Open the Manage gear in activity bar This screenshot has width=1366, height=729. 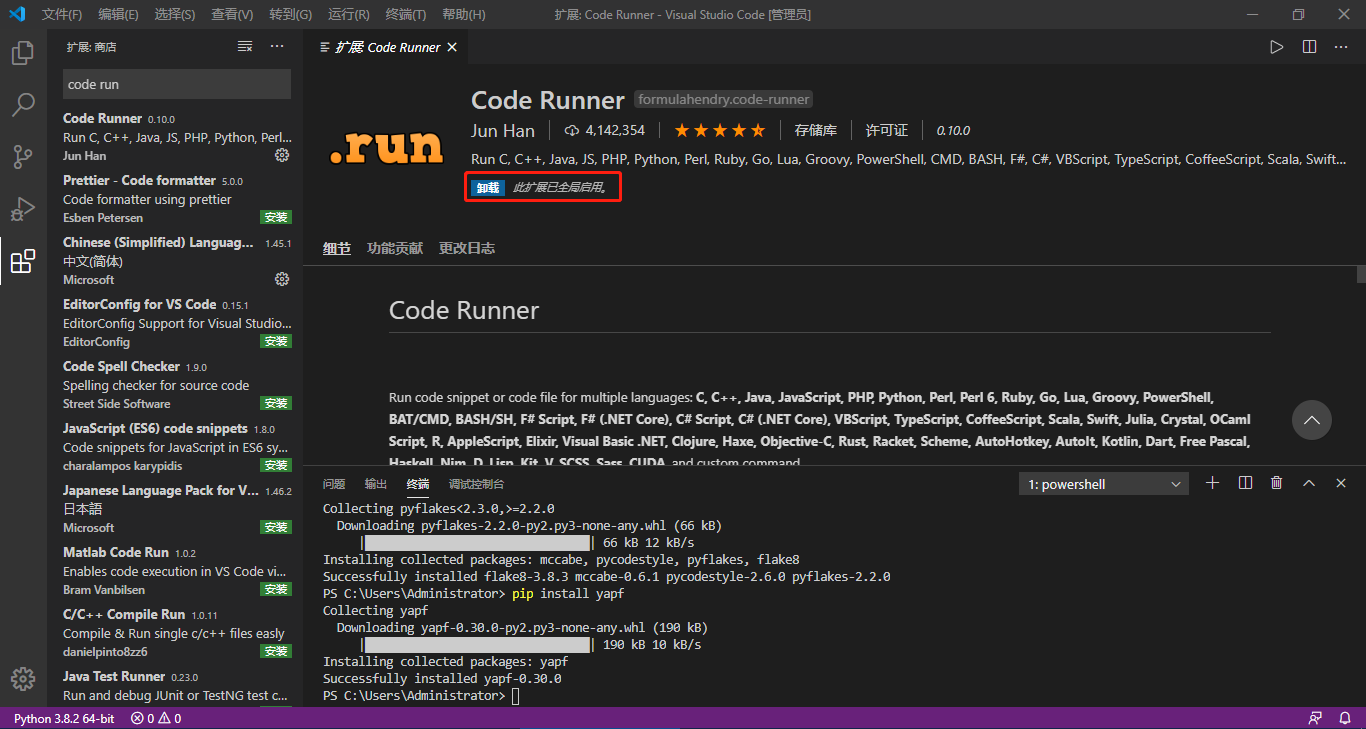coord(22,678)
